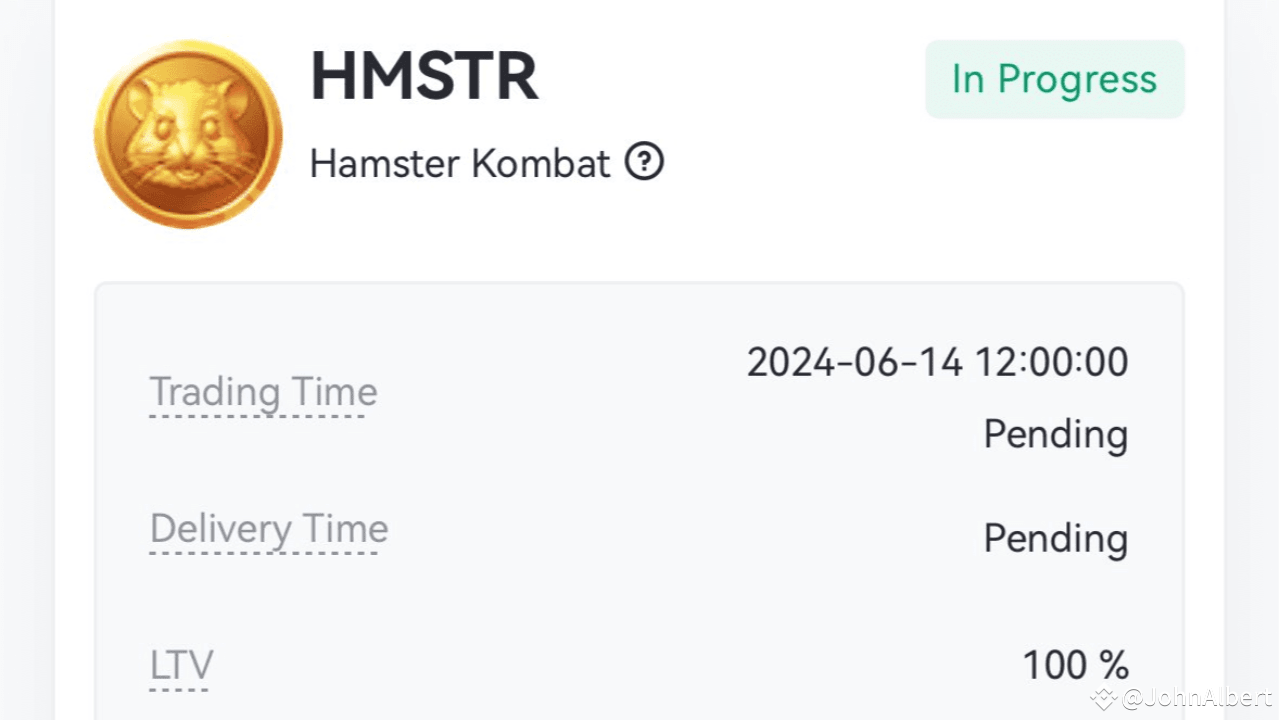Expand the Trading Time details
The image size is (1280, 720).
click(262, 392)
